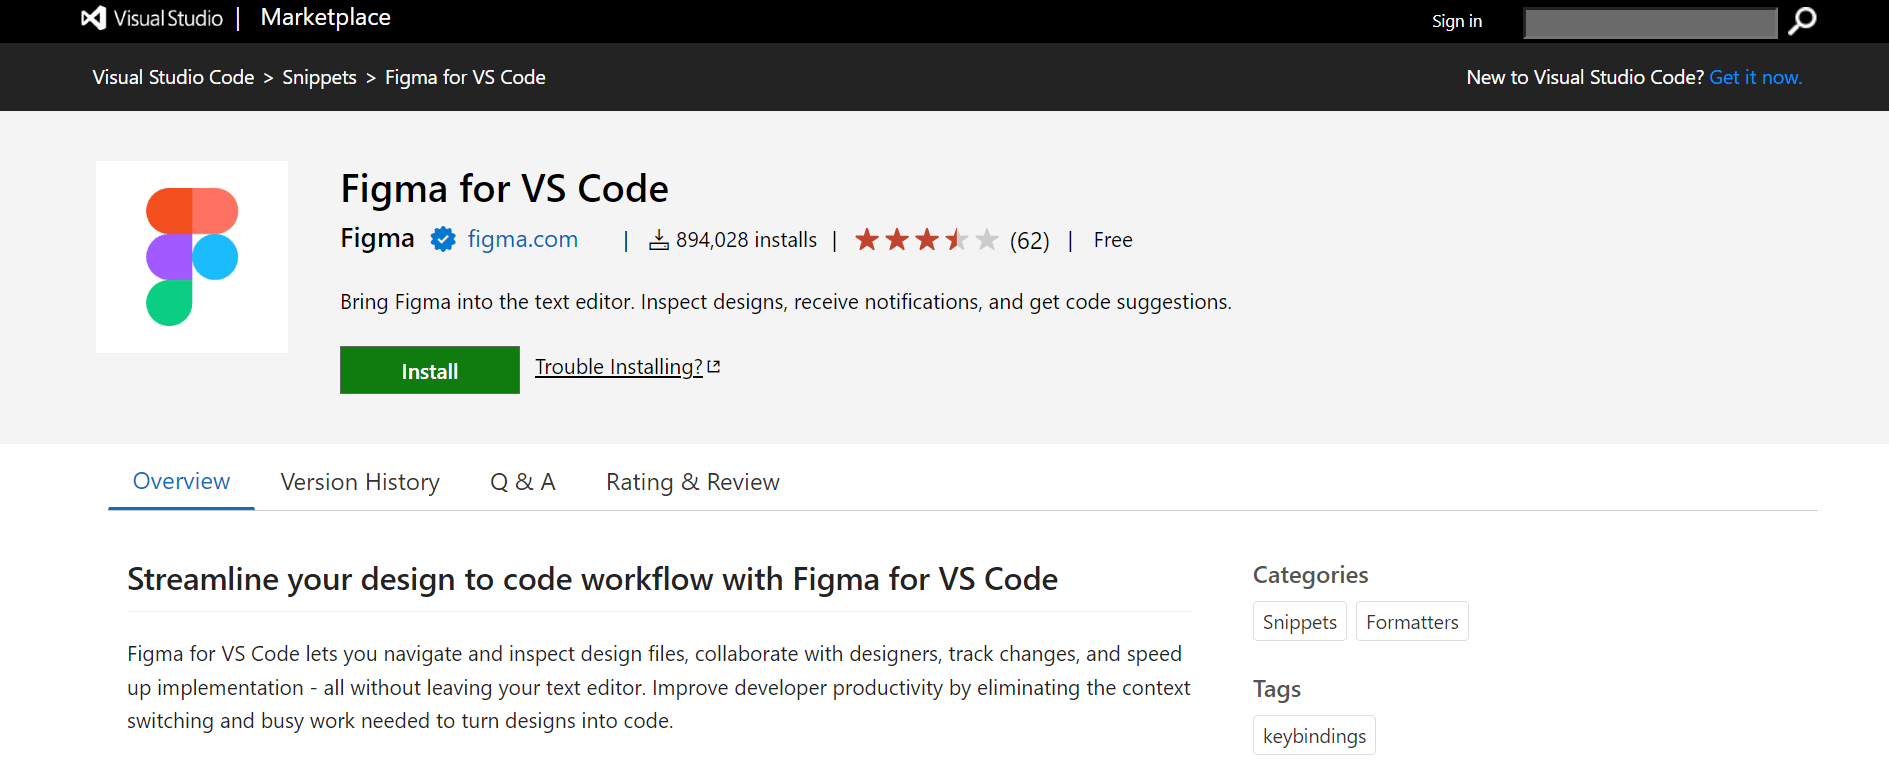Focus the Marketplace search input field
Viewport: 1889px width, 775px height.
(x=1649, y=22)
